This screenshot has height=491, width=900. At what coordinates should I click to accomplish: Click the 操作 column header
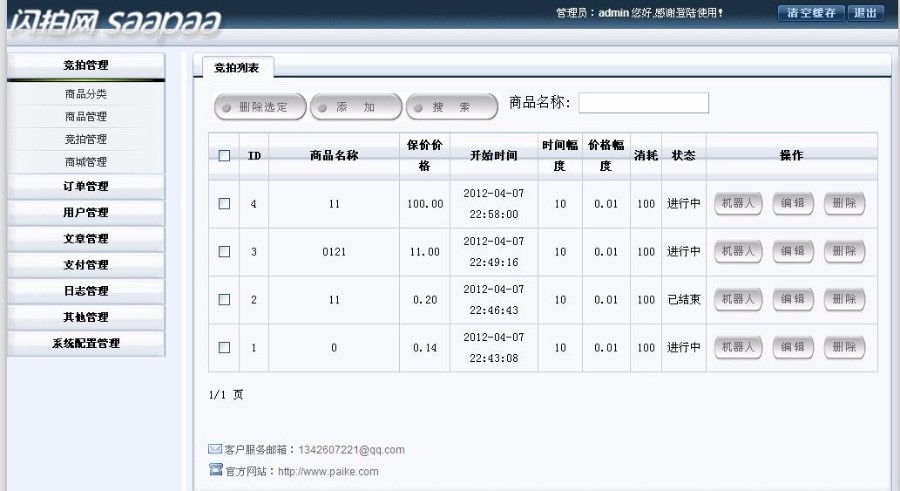(792, 156)
